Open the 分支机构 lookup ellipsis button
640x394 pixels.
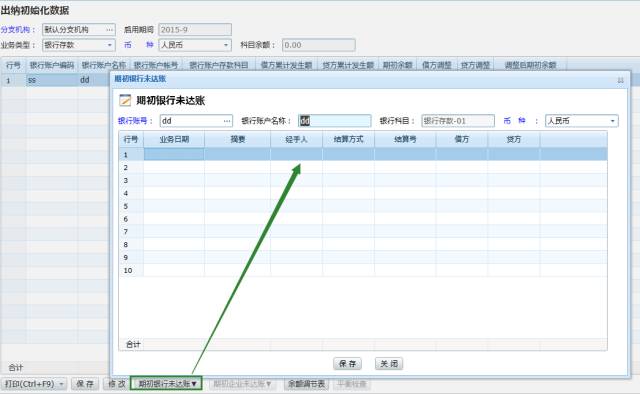coord(109,29)
